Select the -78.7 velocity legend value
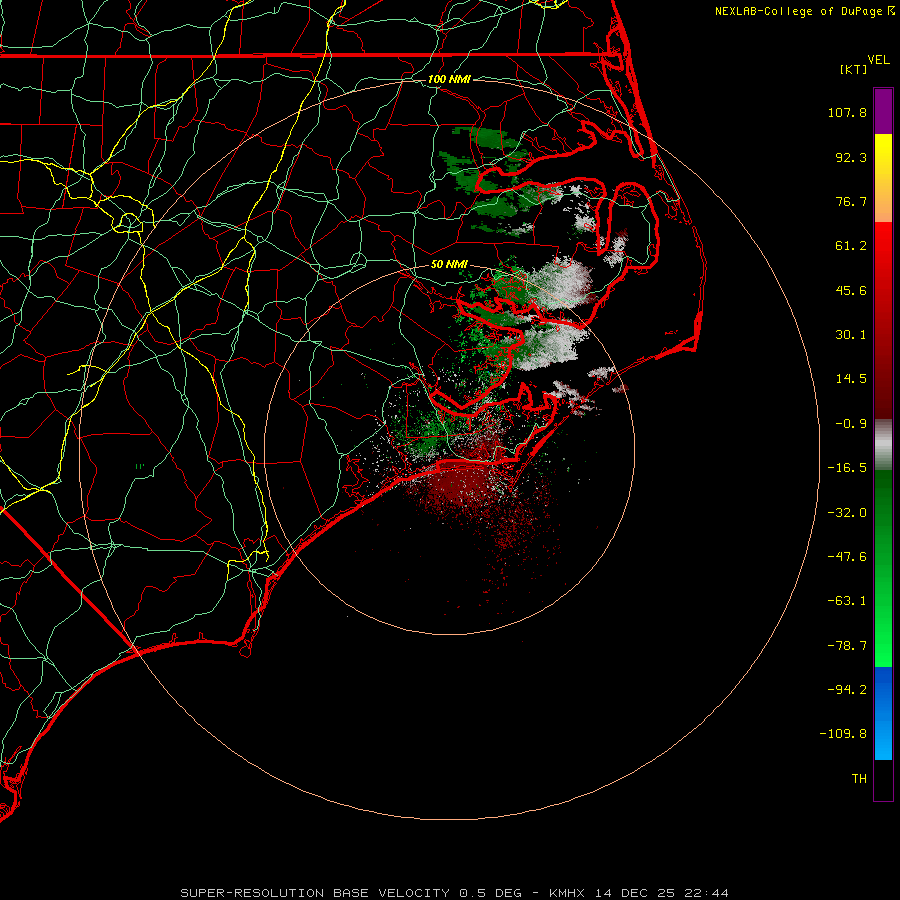 [847, 646]
